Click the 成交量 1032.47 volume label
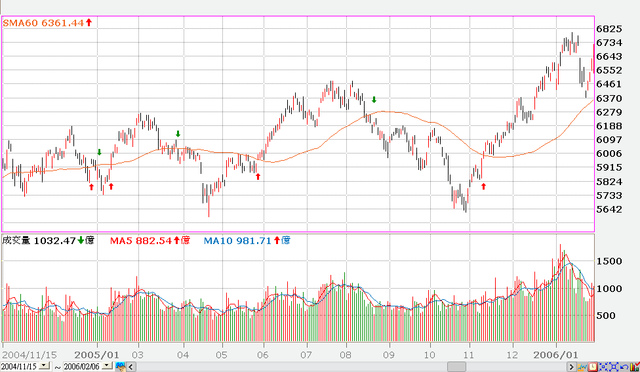Screen dimensions: 640x372 click(x=48, y=240)
